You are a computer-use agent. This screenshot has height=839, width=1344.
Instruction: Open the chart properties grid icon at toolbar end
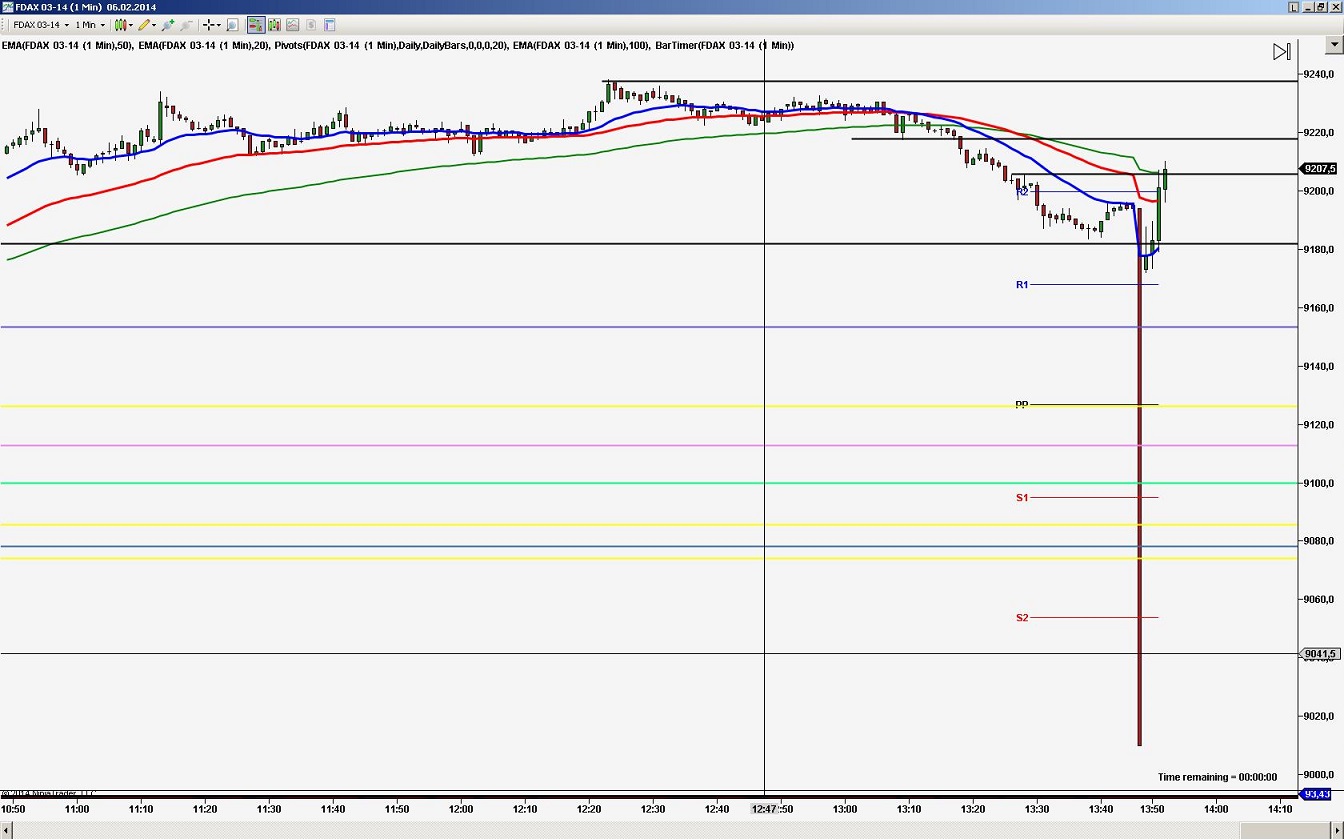(x=329, y=24)
